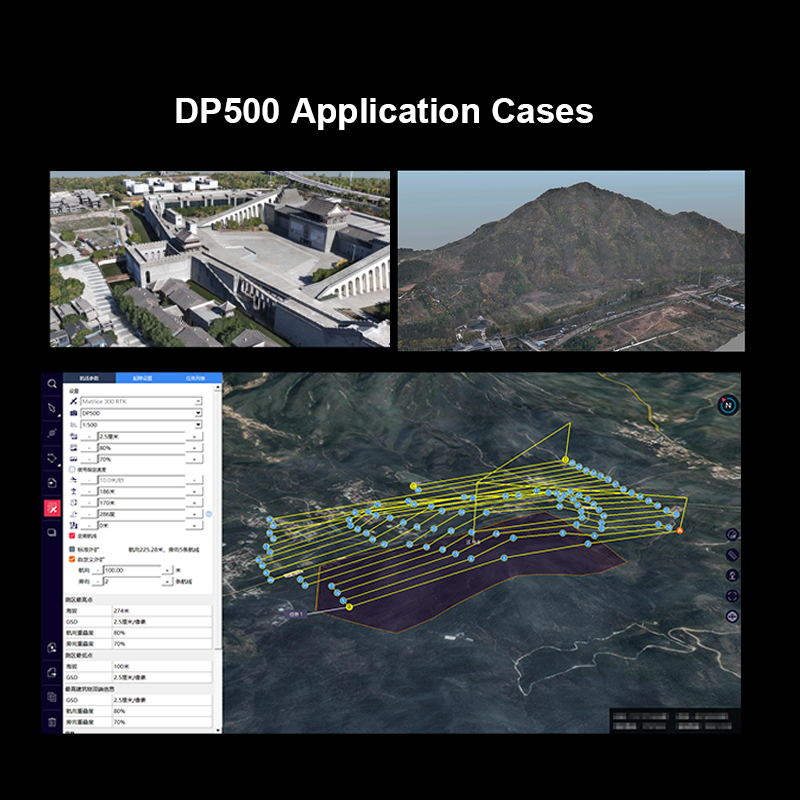Toggle the unchecked checkbox below 70% overlap field
The width and height of the screenshot is (800, 800).
[x=70, y=469]
